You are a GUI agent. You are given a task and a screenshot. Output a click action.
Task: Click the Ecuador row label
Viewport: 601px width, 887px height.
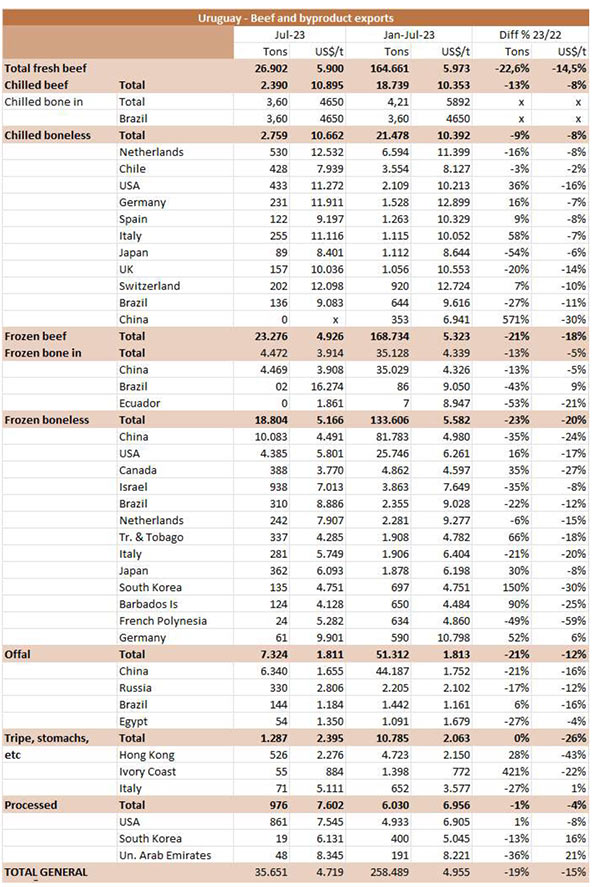click(141, 403)
